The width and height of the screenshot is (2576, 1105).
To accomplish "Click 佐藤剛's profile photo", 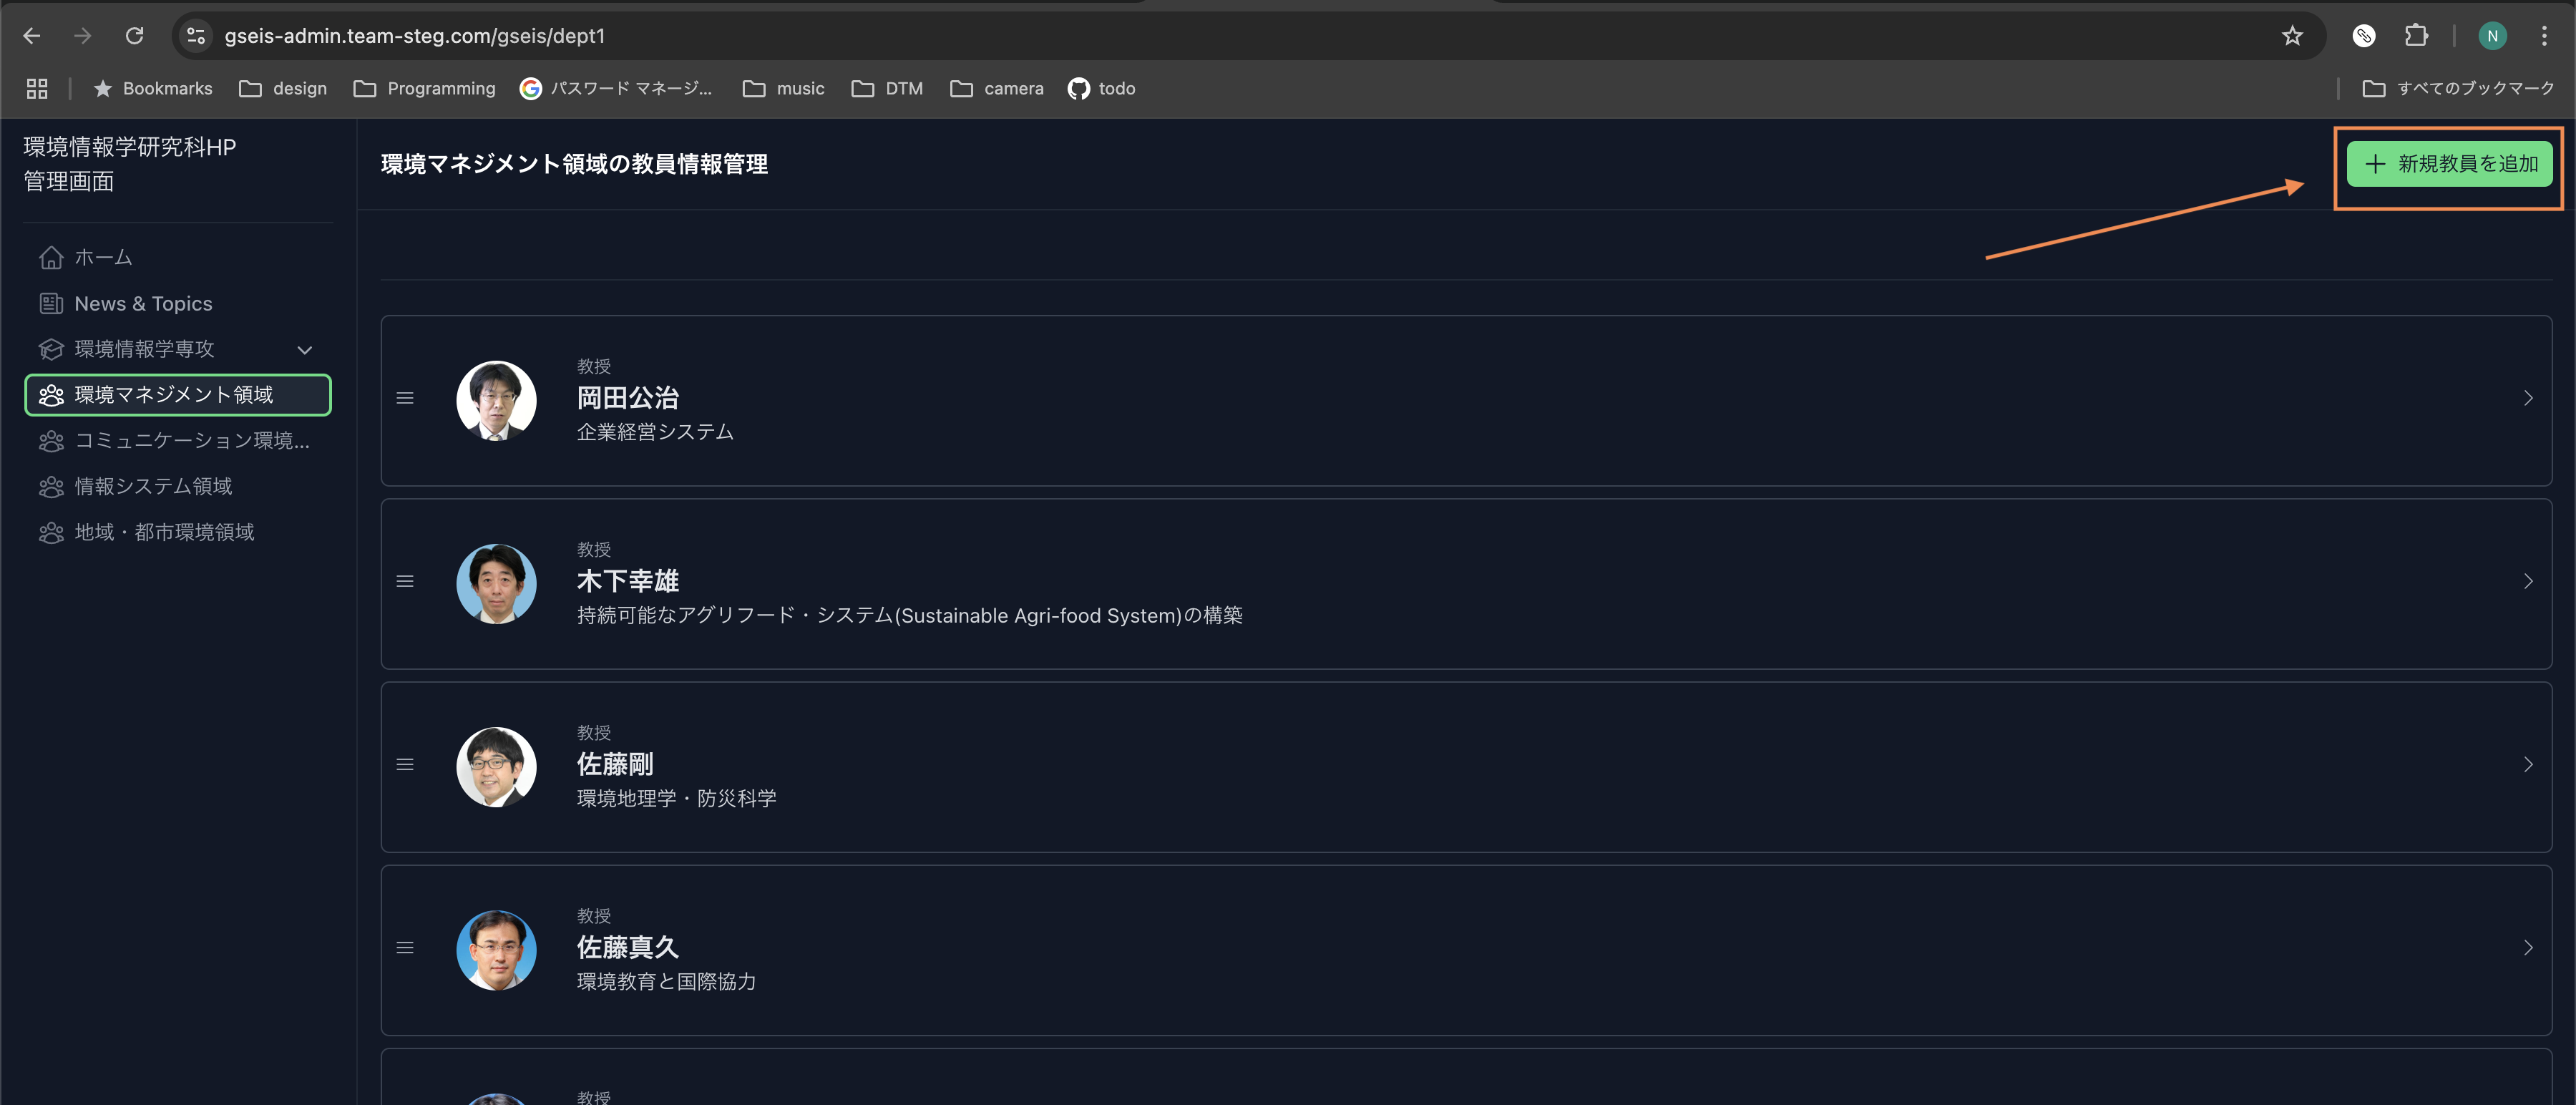I will coord(496,767).
